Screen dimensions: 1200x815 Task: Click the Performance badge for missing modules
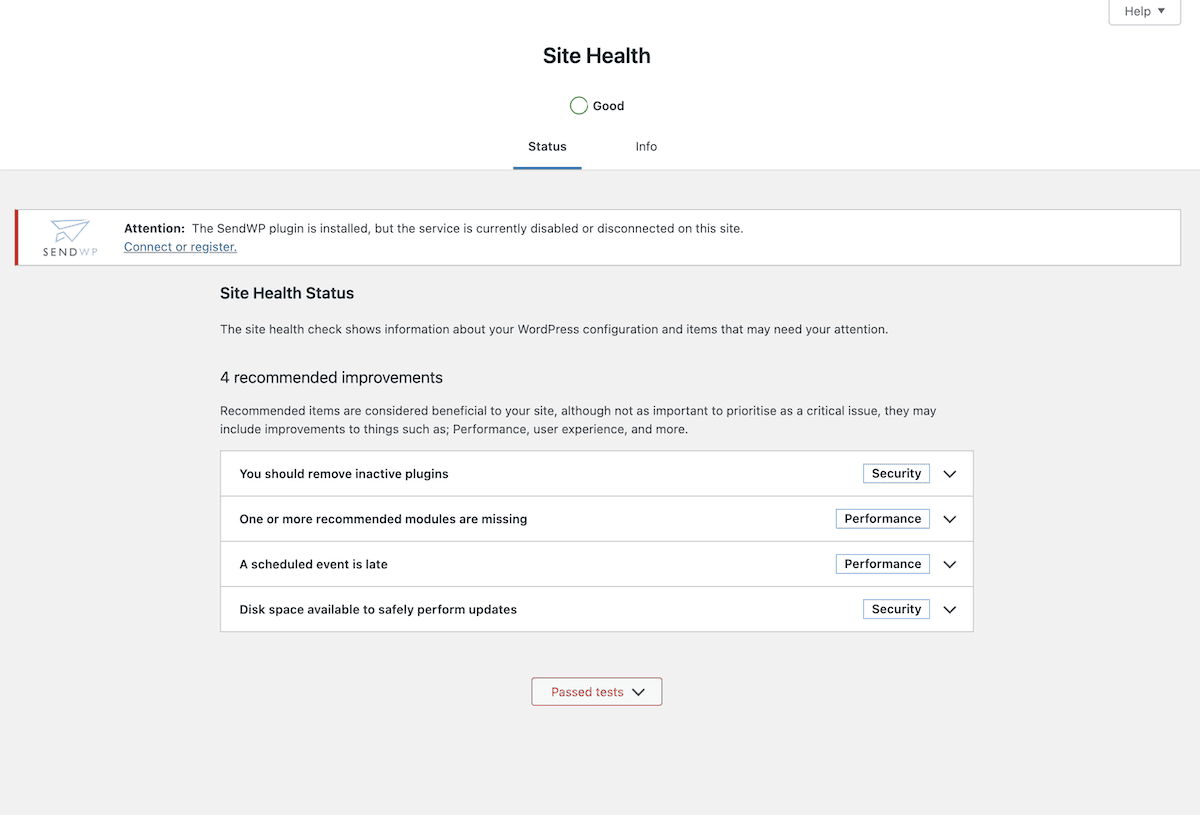882,518
